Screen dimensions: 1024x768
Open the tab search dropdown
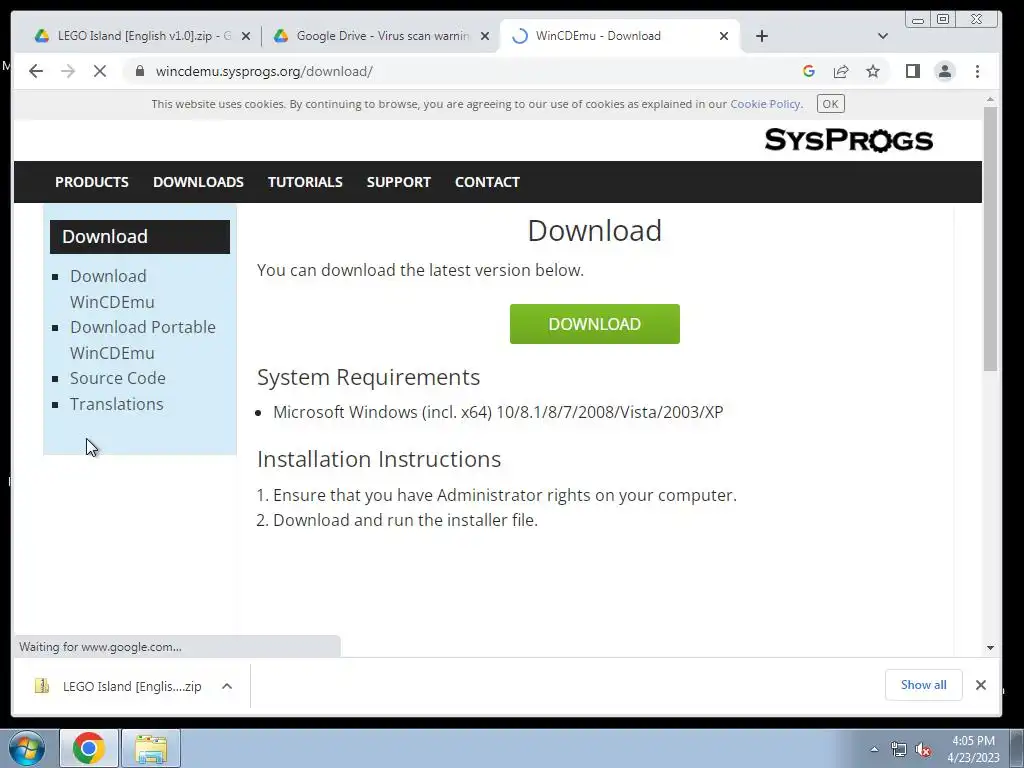coord(883,36)
